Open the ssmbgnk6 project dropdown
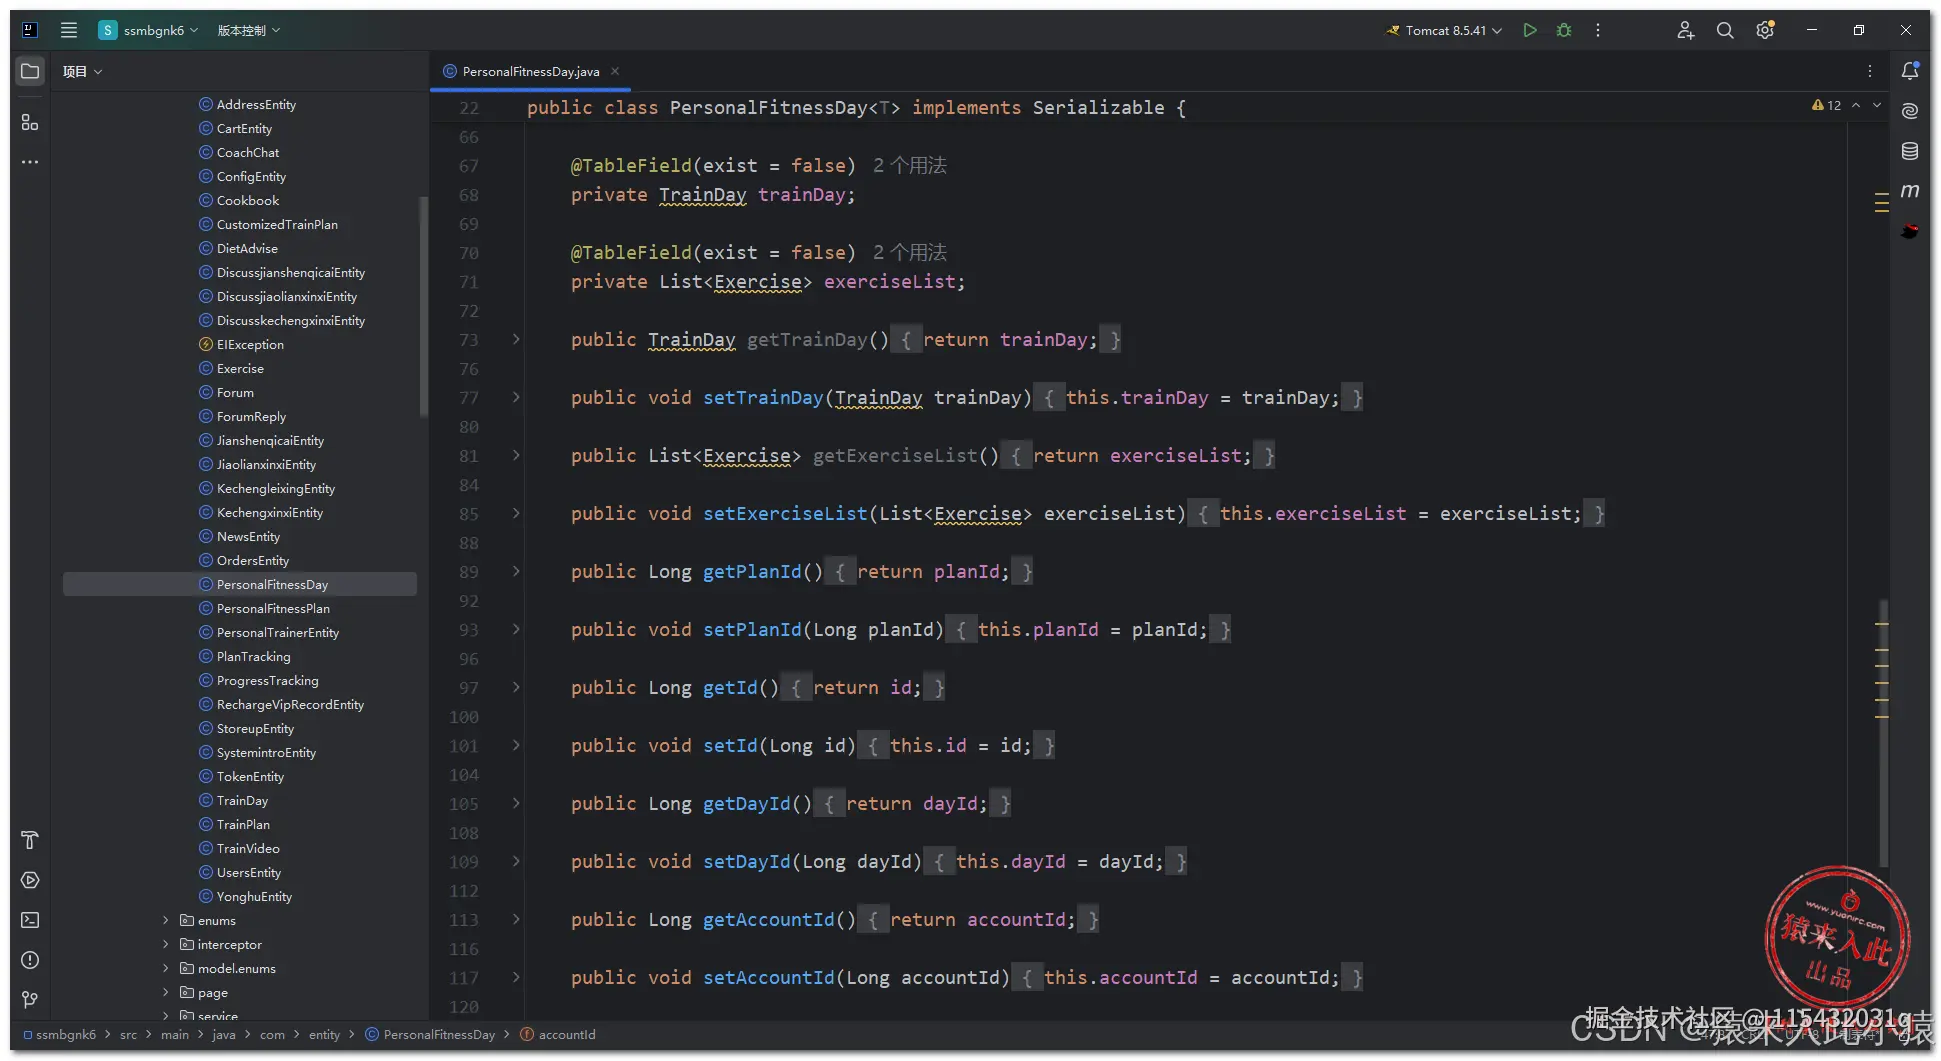Viewport: 1941px width, 1061px height. pos(149,30)
